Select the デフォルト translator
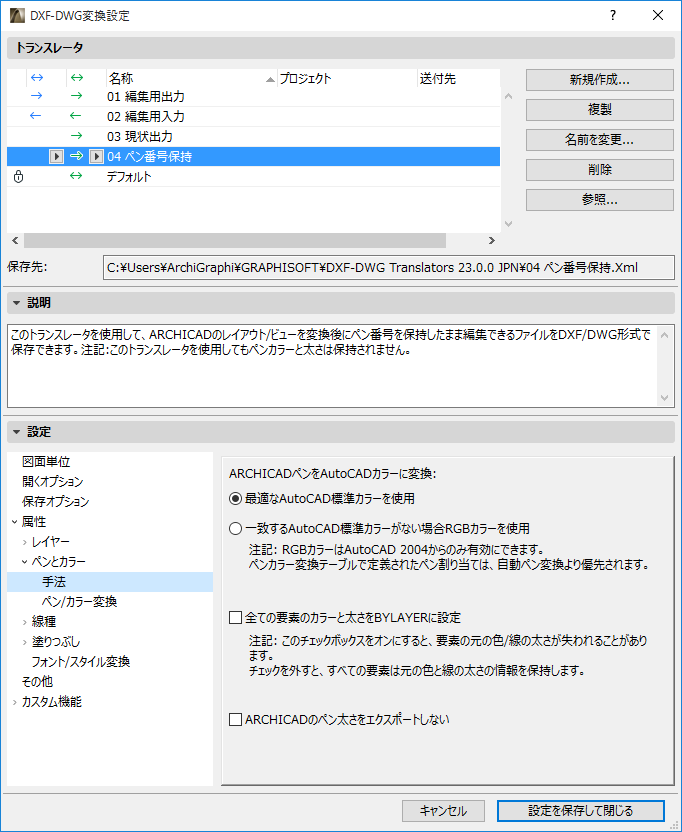Viewport: 682px width, 832px height. (x=254, y=177)
